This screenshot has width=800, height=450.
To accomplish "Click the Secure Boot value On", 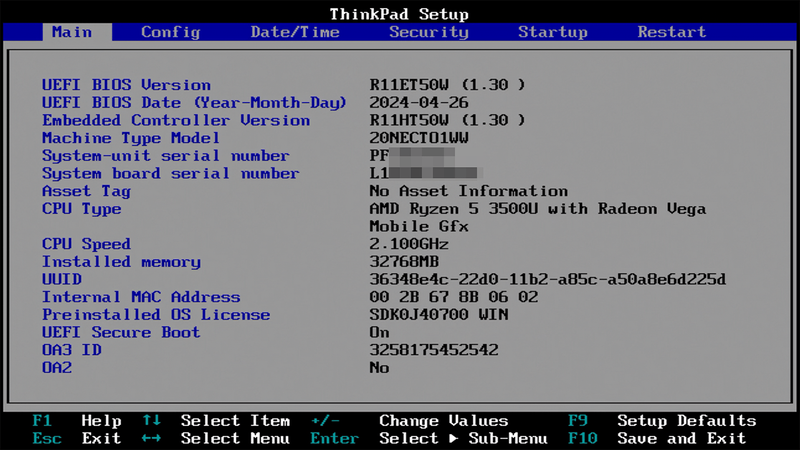I will point(379,333).
